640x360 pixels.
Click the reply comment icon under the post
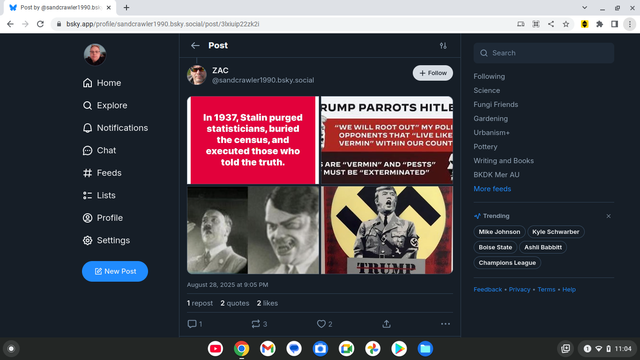pyautogui.click(x=192, y=324)
